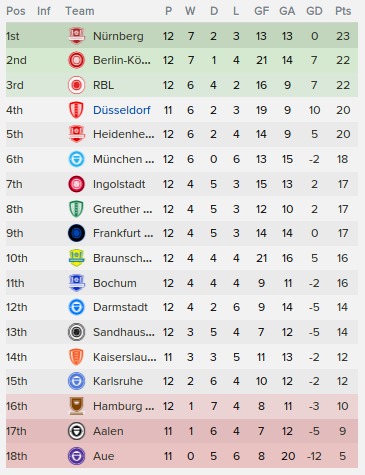365x475 pixels.
Task: Select the brown Hamburg trophy badge
Action: [76, 406]
